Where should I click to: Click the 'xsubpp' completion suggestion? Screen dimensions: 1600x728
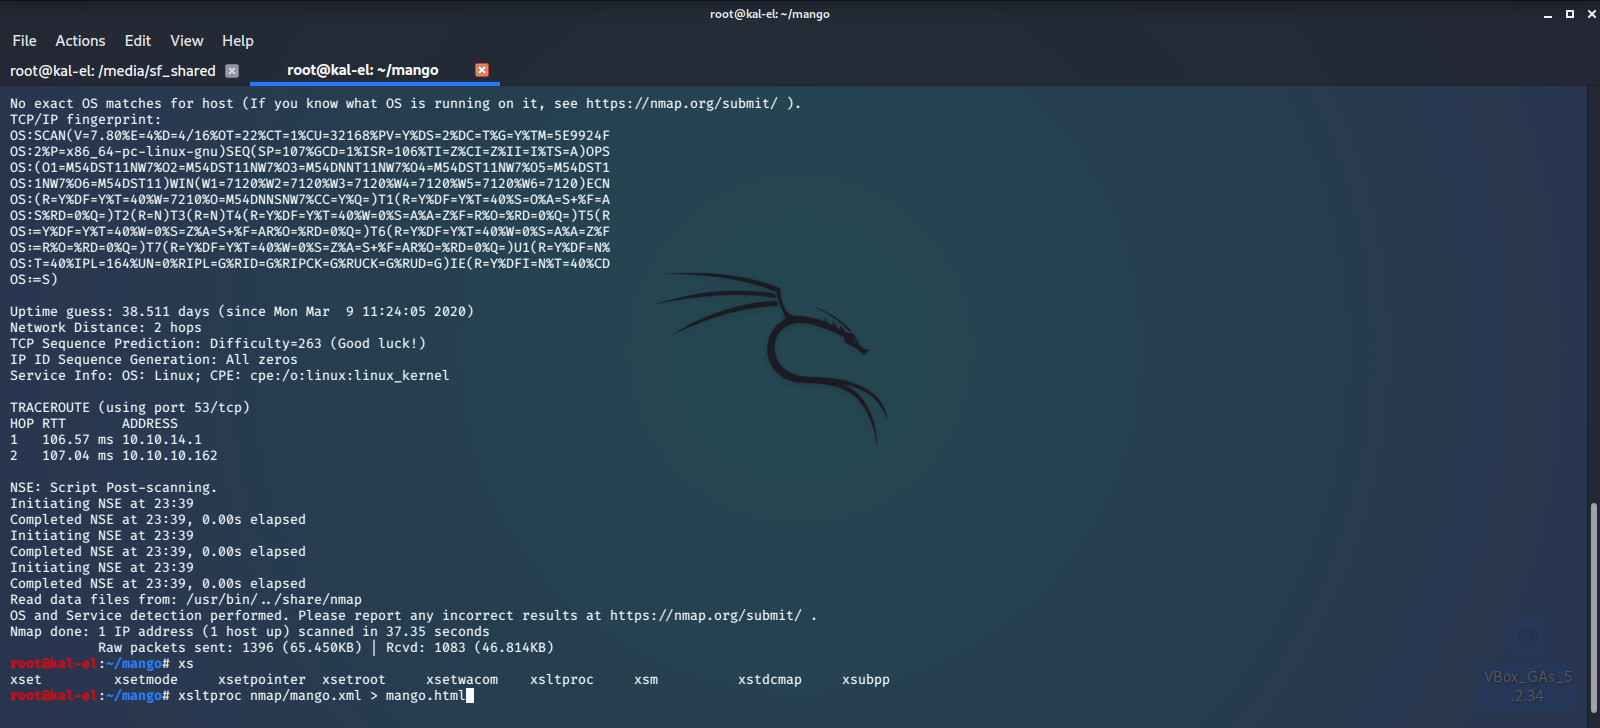pos(866,679)
